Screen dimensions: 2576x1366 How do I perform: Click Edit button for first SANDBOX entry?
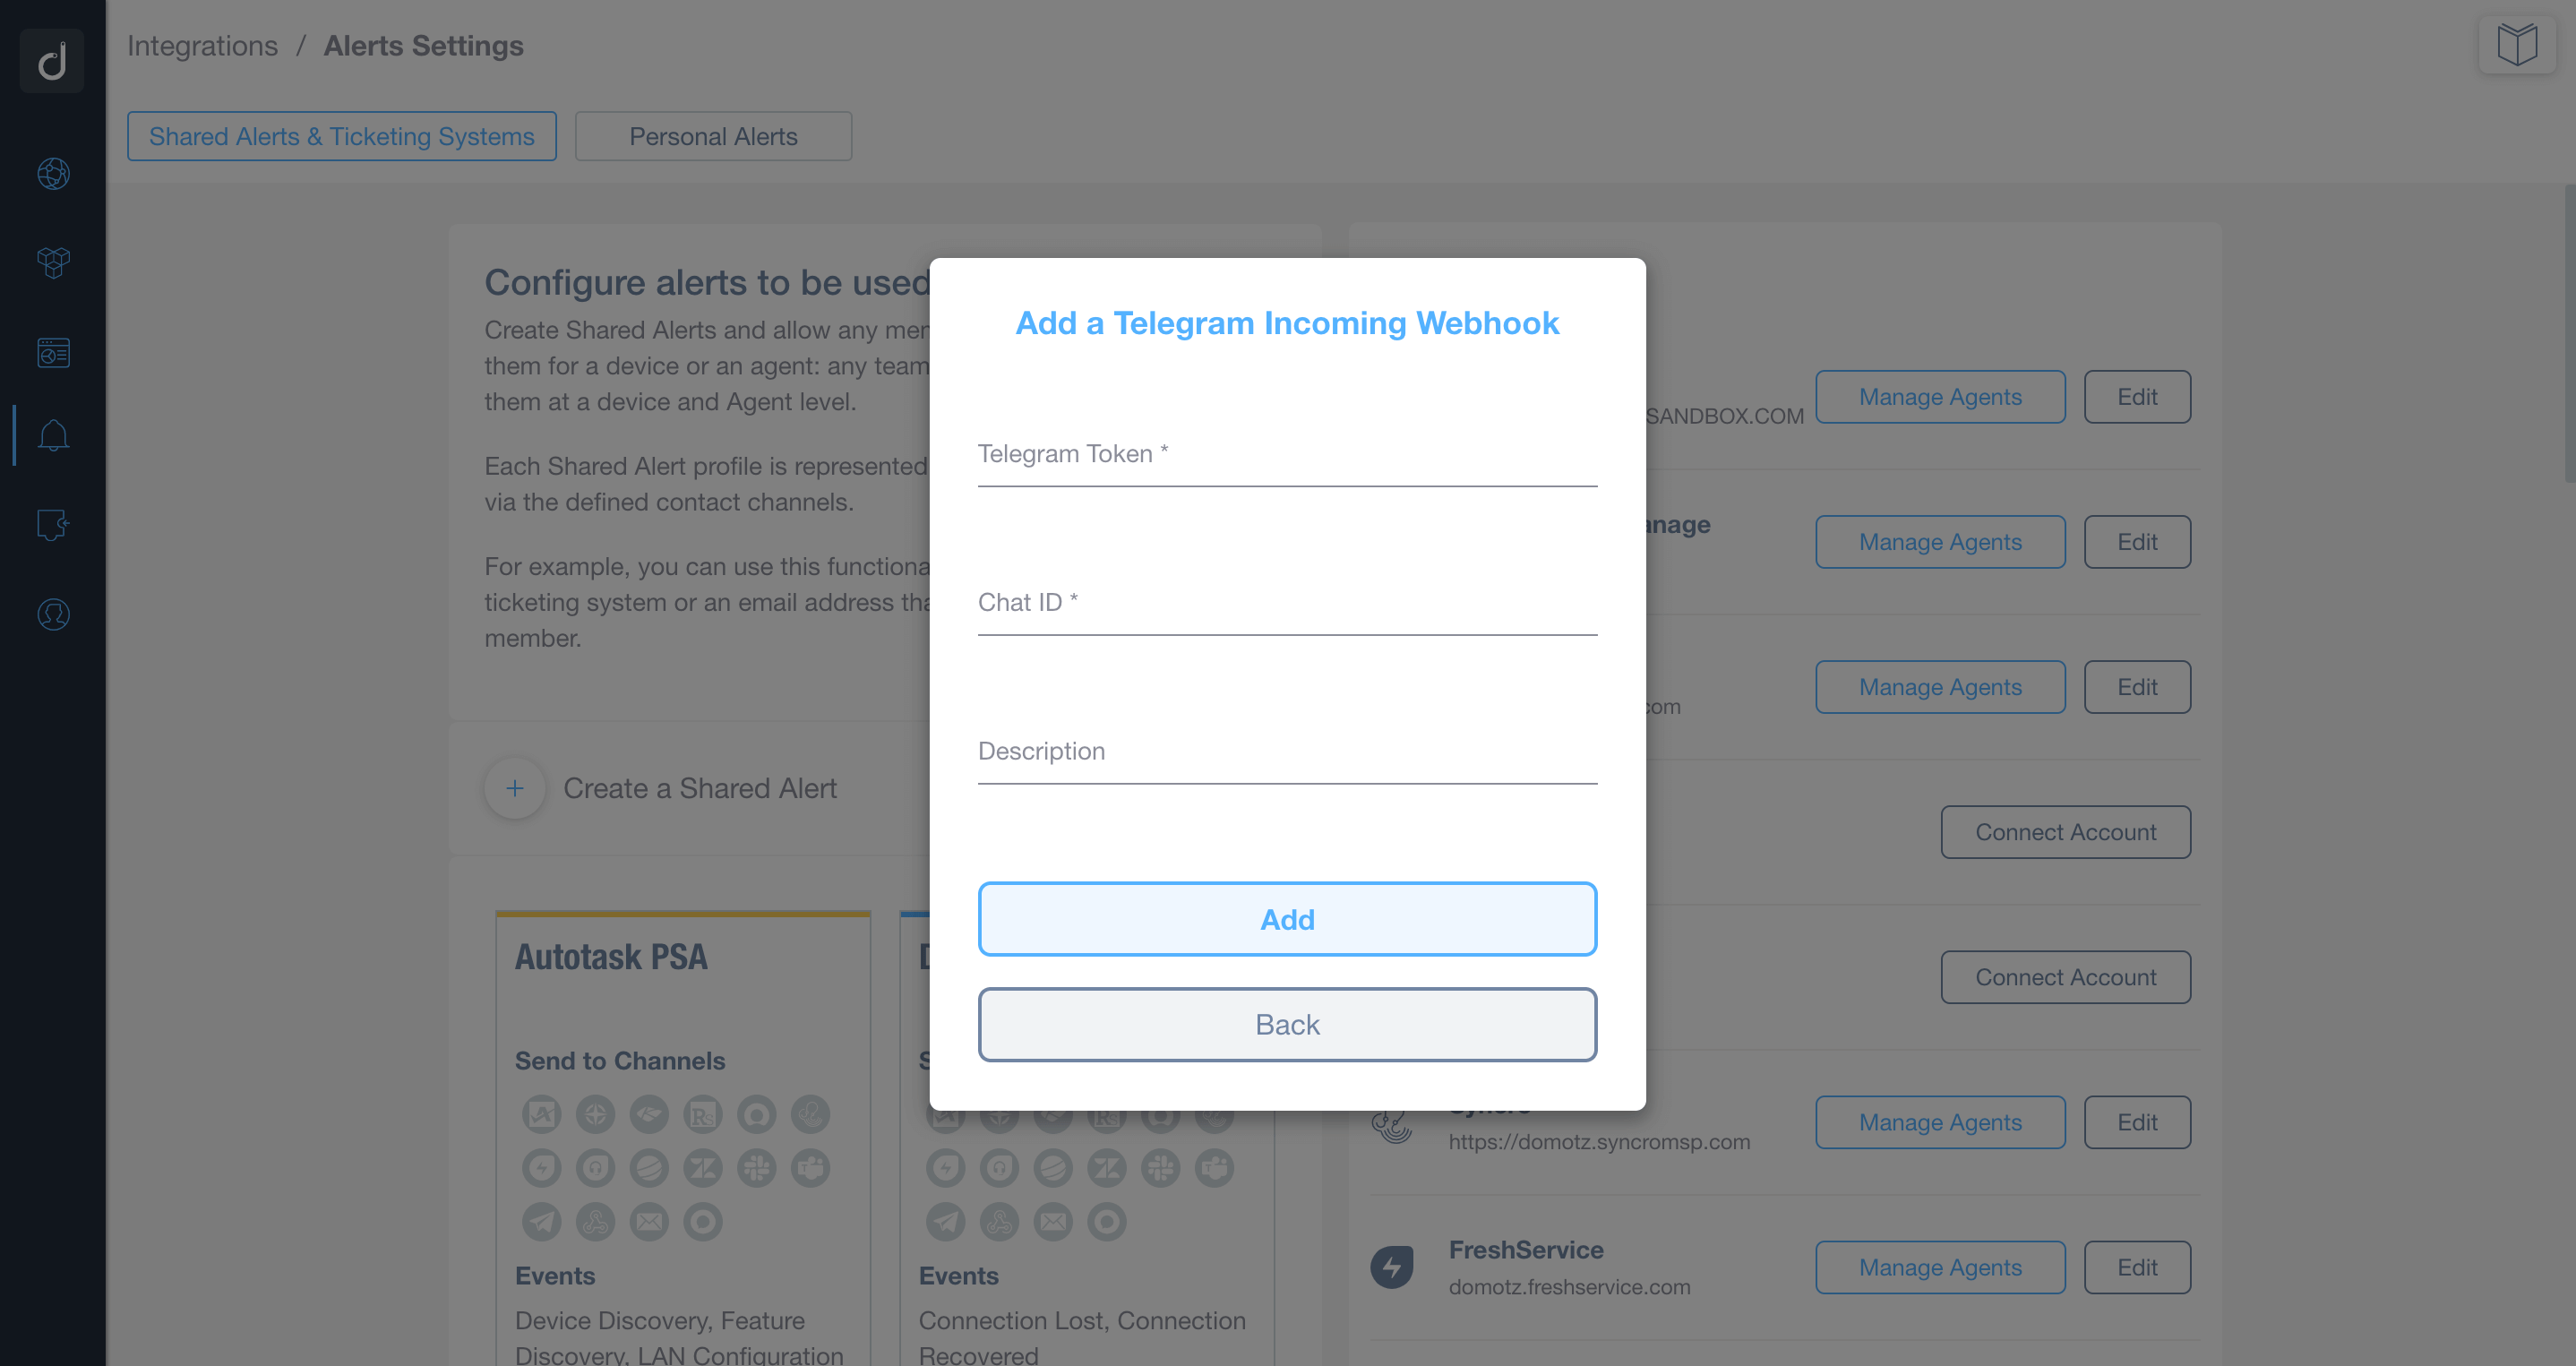tap(2136, 397)
